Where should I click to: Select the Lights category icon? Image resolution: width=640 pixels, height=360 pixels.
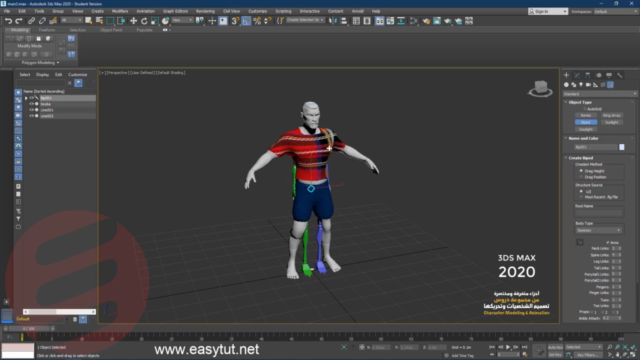click(x=581, y=85)
